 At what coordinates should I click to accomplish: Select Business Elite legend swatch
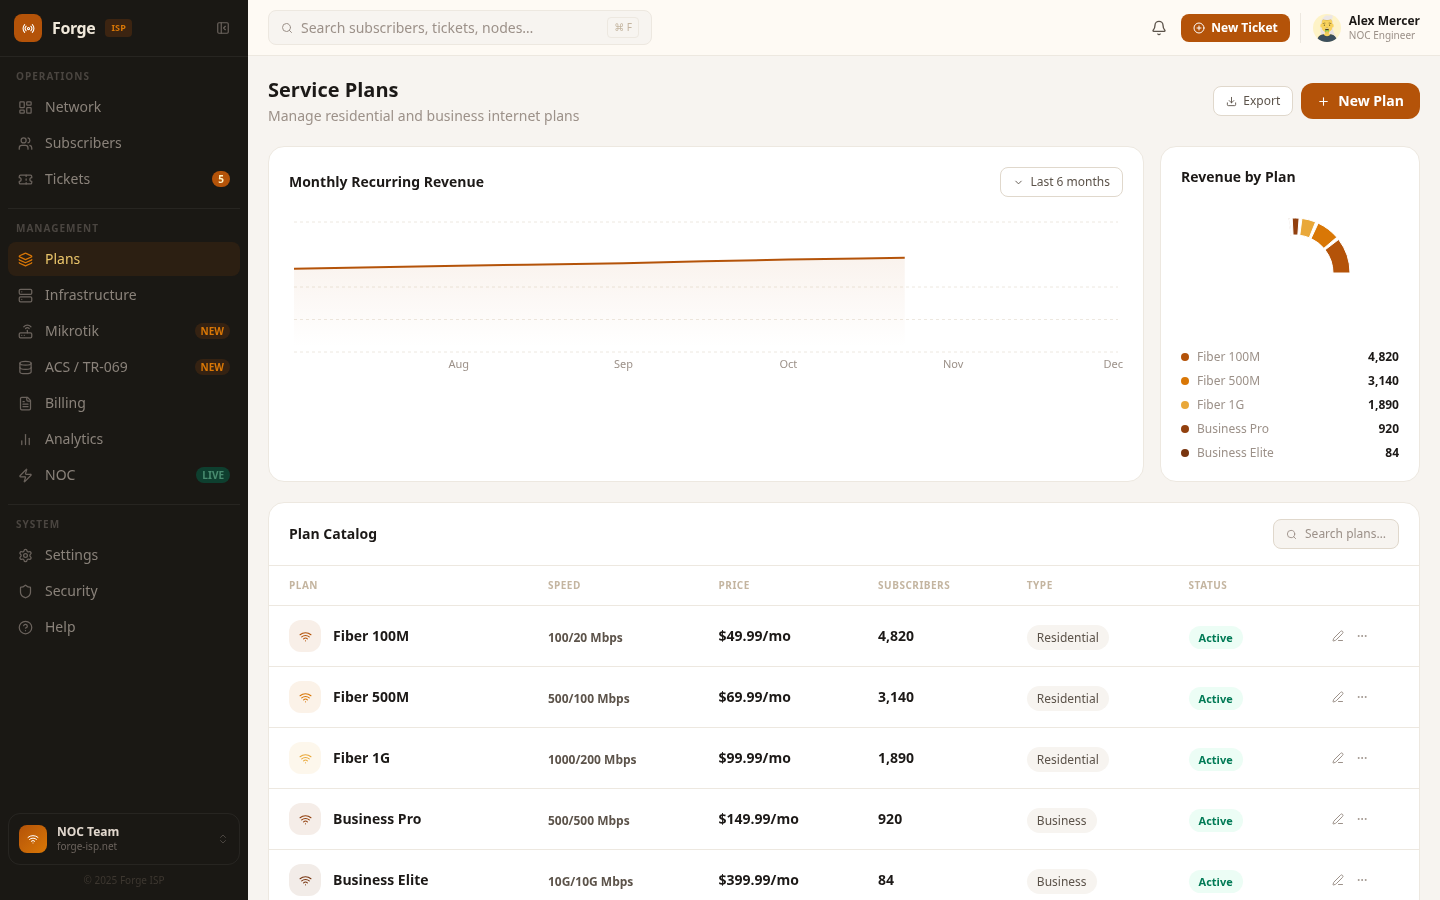pyautogui.click(x=1185, y=453)
